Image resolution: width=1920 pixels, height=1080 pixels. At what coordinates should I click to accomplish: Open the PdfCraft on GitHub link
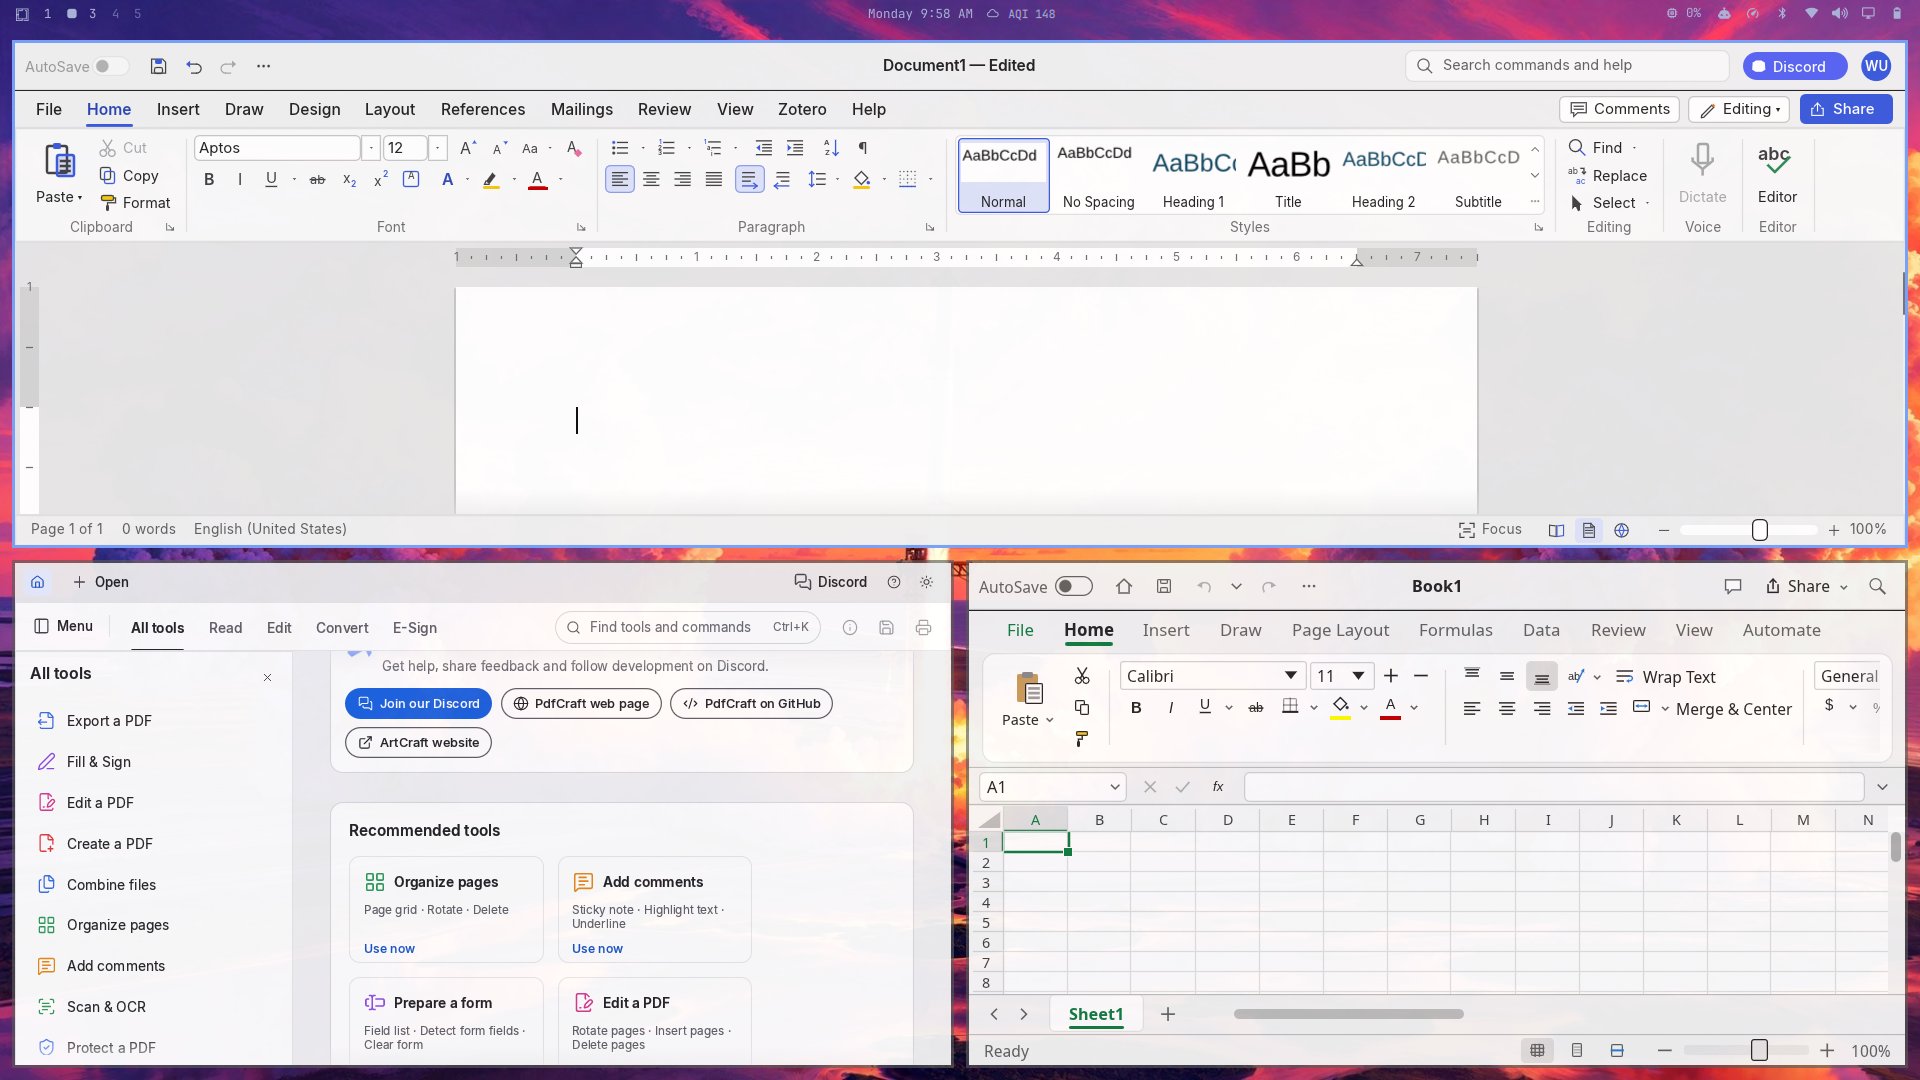[x=751, y=704]
